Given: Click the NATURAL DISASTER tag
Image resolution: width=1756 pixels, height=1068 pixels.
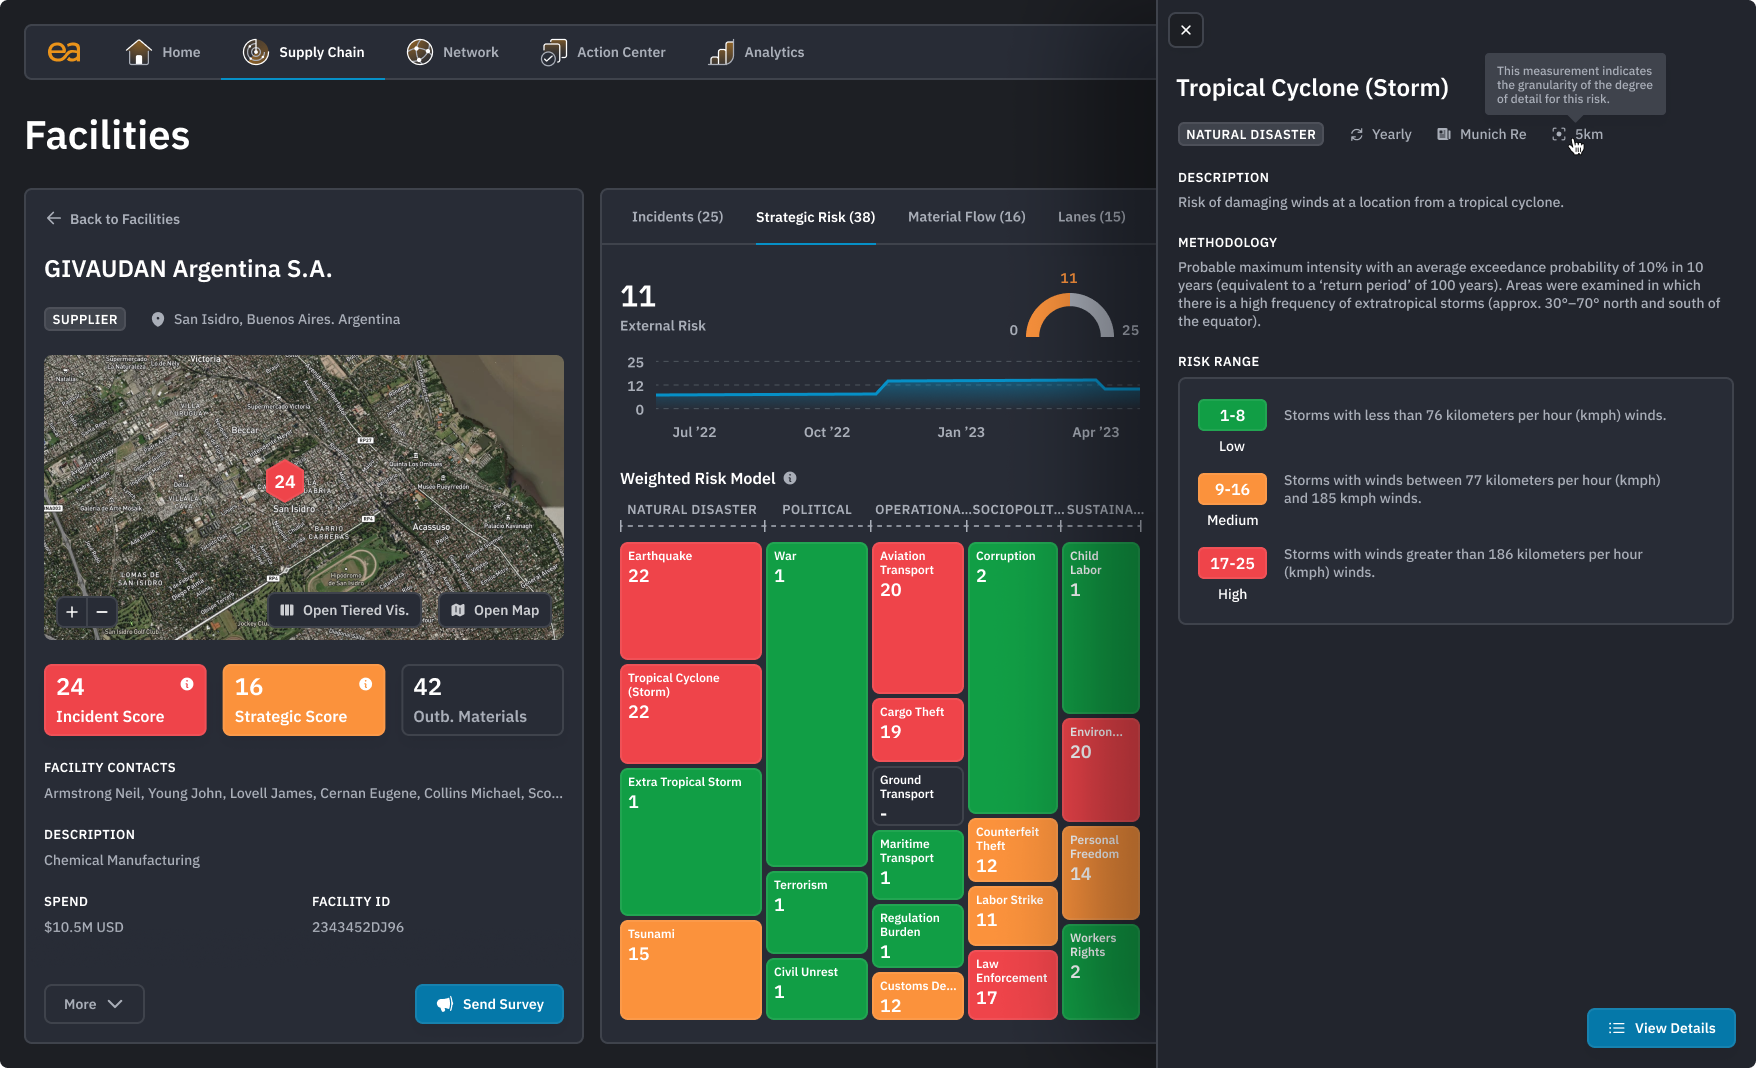Looking at the screenshot, I should 1251,134.
